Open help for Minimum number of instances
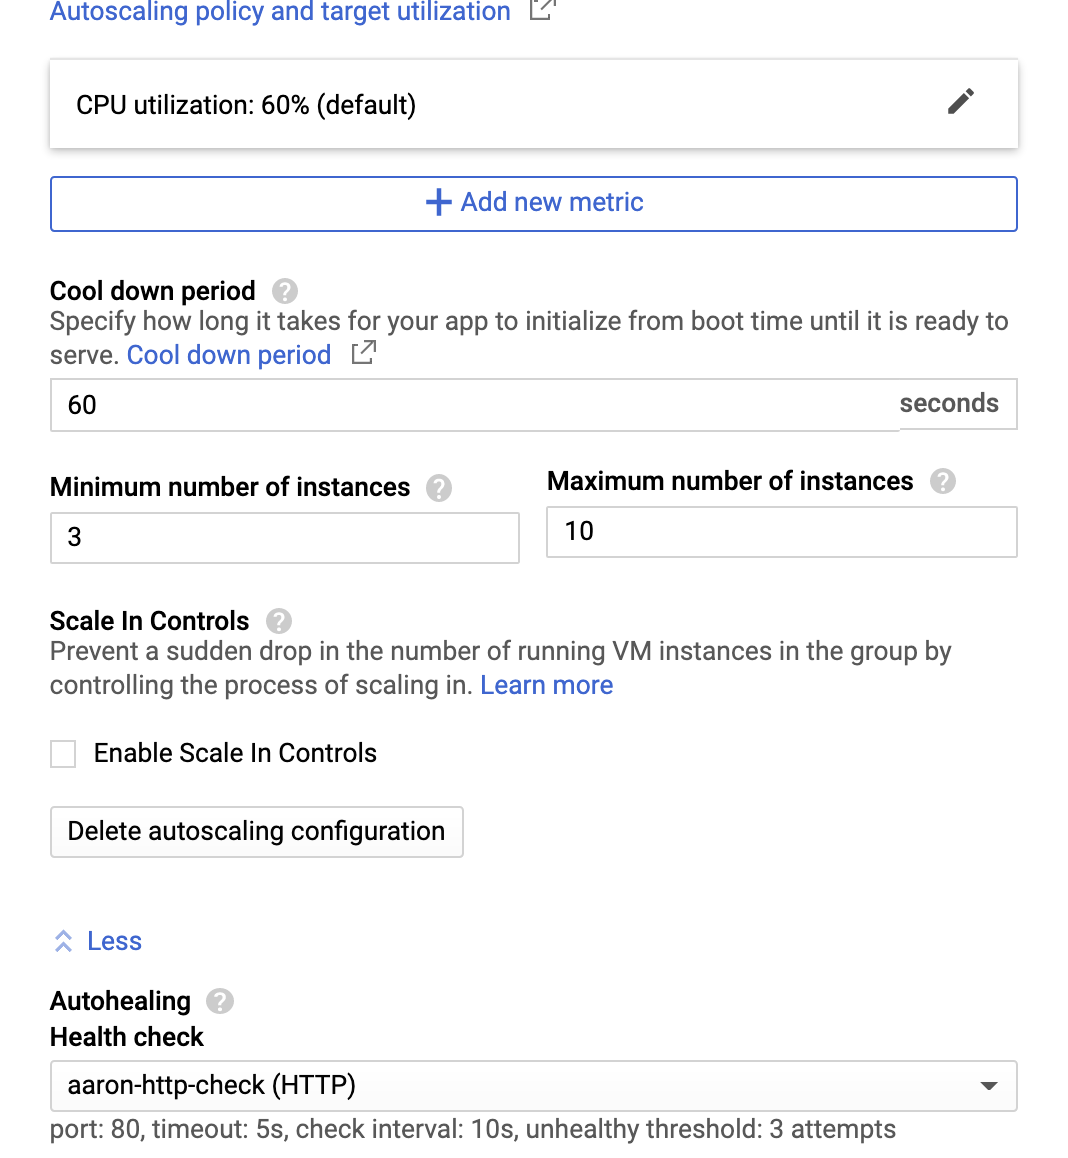 click(439, 488)
